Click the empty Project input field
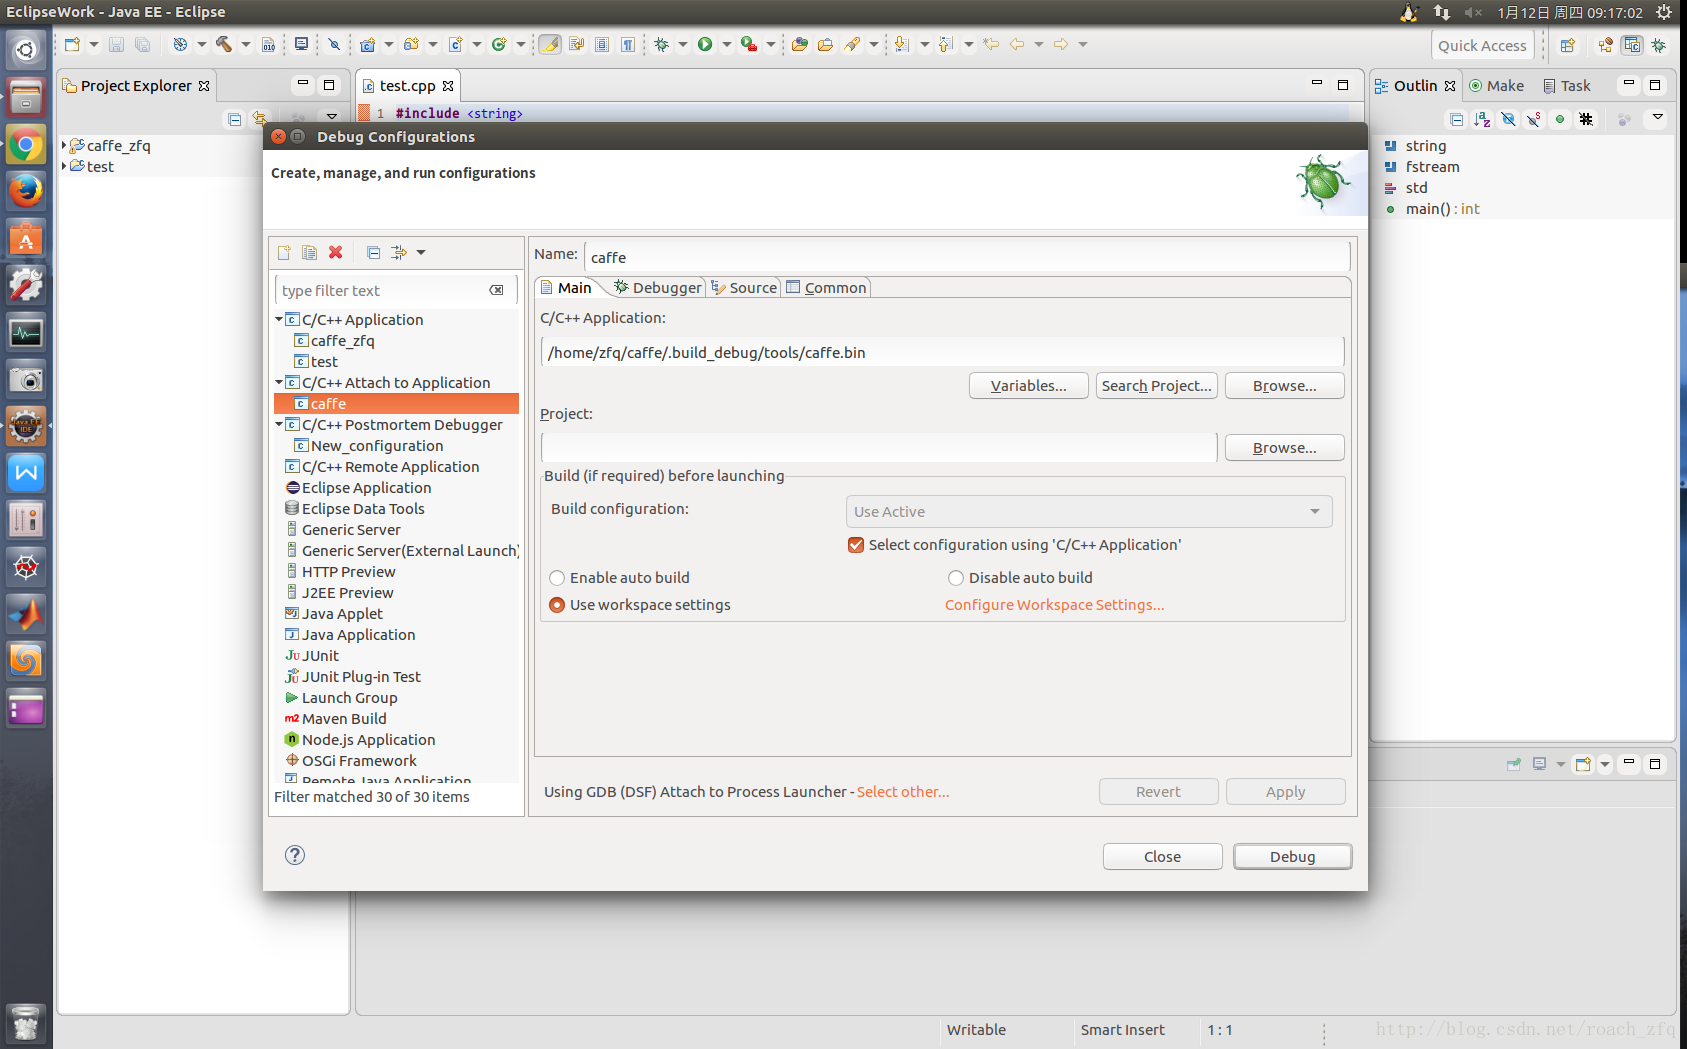The image size is (1687, 1049). (x=878, y=448)
